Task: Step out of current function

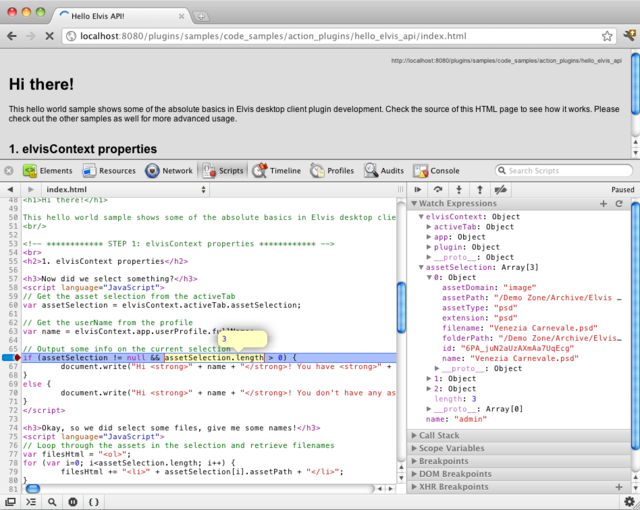Action: [x=480, y=189]
